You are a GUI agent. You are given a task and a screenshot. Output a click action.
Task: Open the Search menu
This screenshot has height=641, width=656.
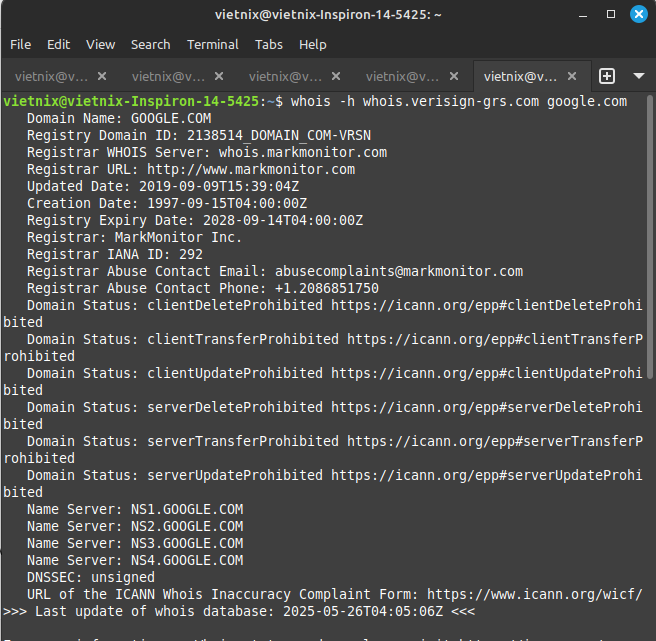(151, 45)
